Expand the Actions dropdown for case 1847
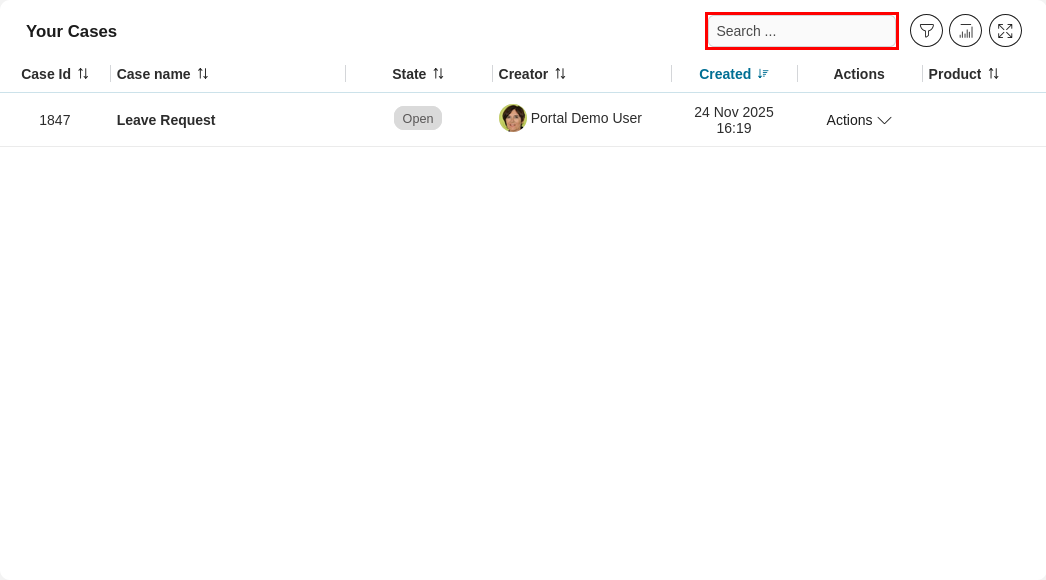 coord(858,120)
